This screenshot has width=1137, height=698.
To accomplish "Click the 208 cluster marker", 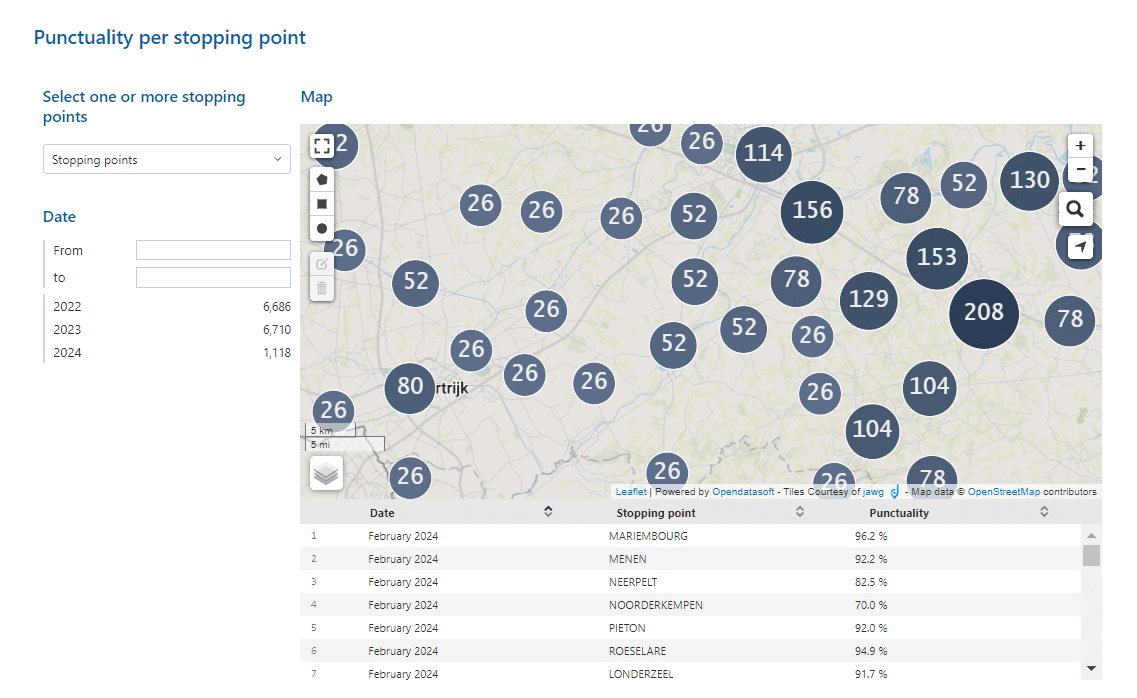I will 983,313.
